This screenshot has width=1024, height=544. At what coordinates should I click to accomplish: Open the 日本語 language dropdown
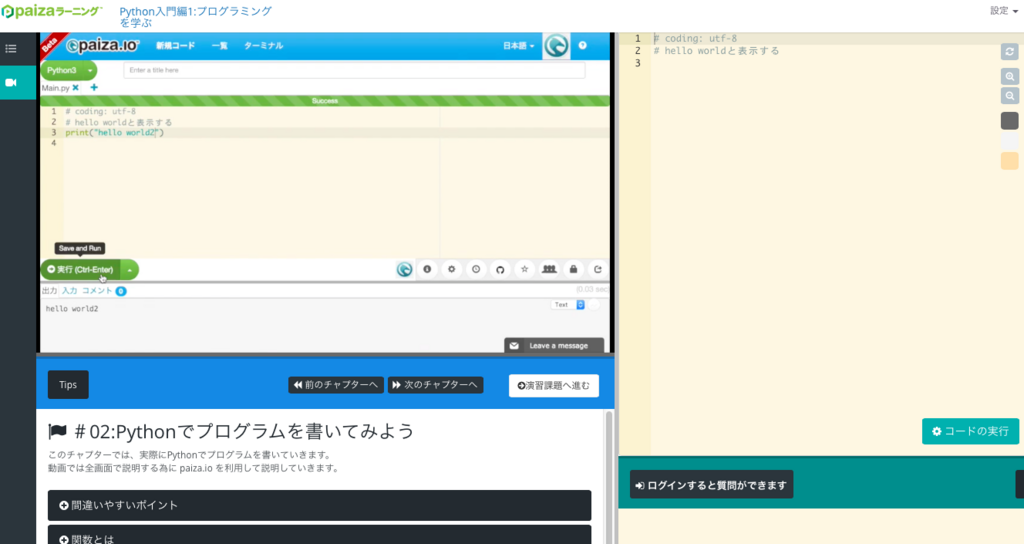(x=519, y=46)
